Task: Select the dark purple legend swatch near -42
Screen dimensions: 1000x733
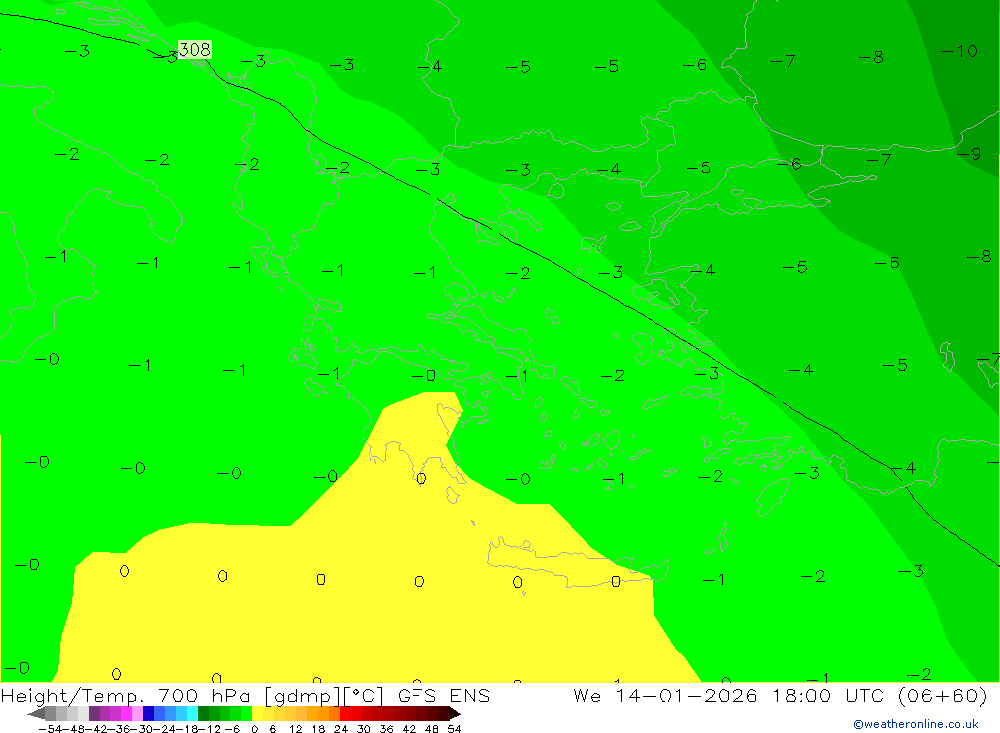Action: coord(94,714)
